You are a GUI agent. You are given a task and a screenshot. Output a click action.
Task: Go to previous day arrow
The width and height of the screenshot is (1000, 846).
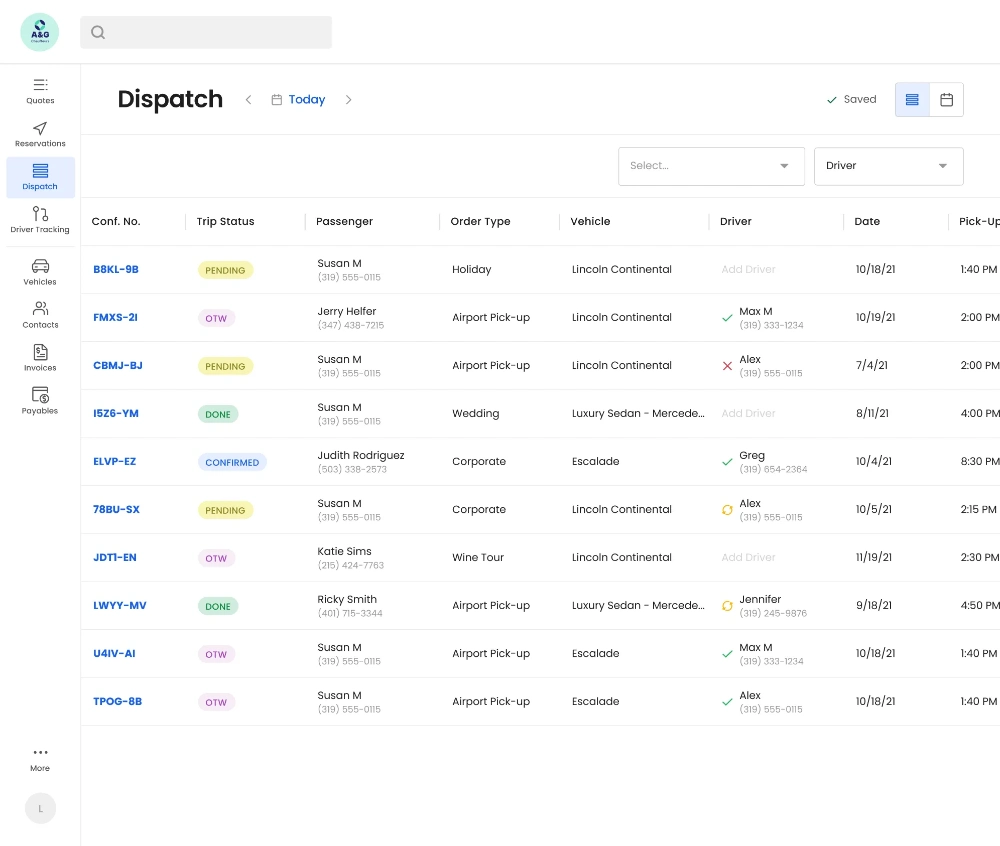(x=249, y=99)
